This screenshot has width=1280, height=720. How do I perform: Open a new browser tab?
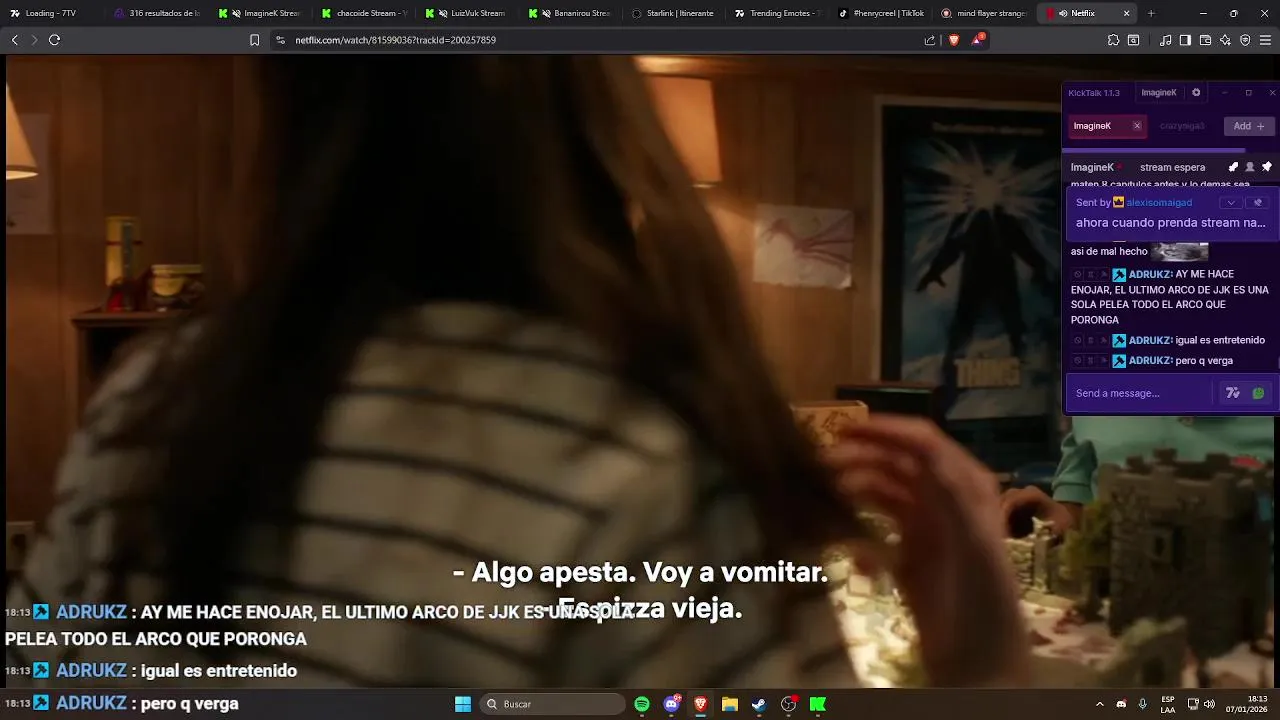(x=1151, y=13)
